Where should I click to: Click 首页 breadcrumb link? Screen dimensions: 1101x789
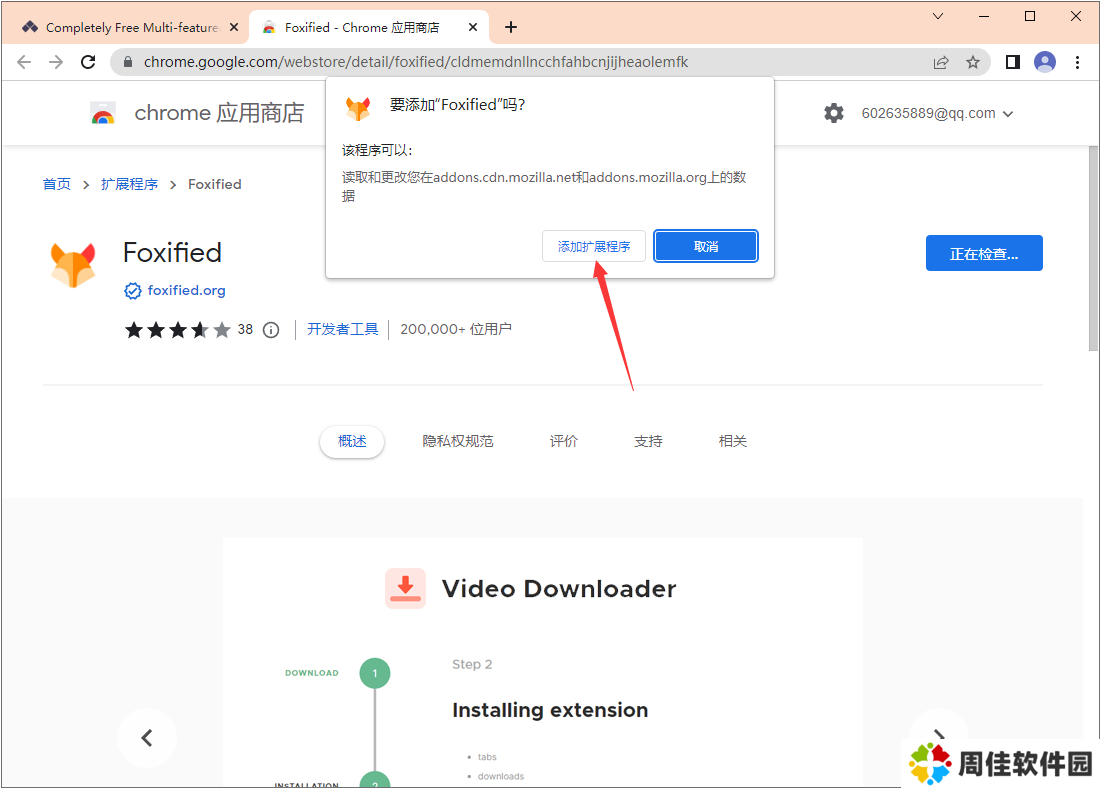click(57, 184)
